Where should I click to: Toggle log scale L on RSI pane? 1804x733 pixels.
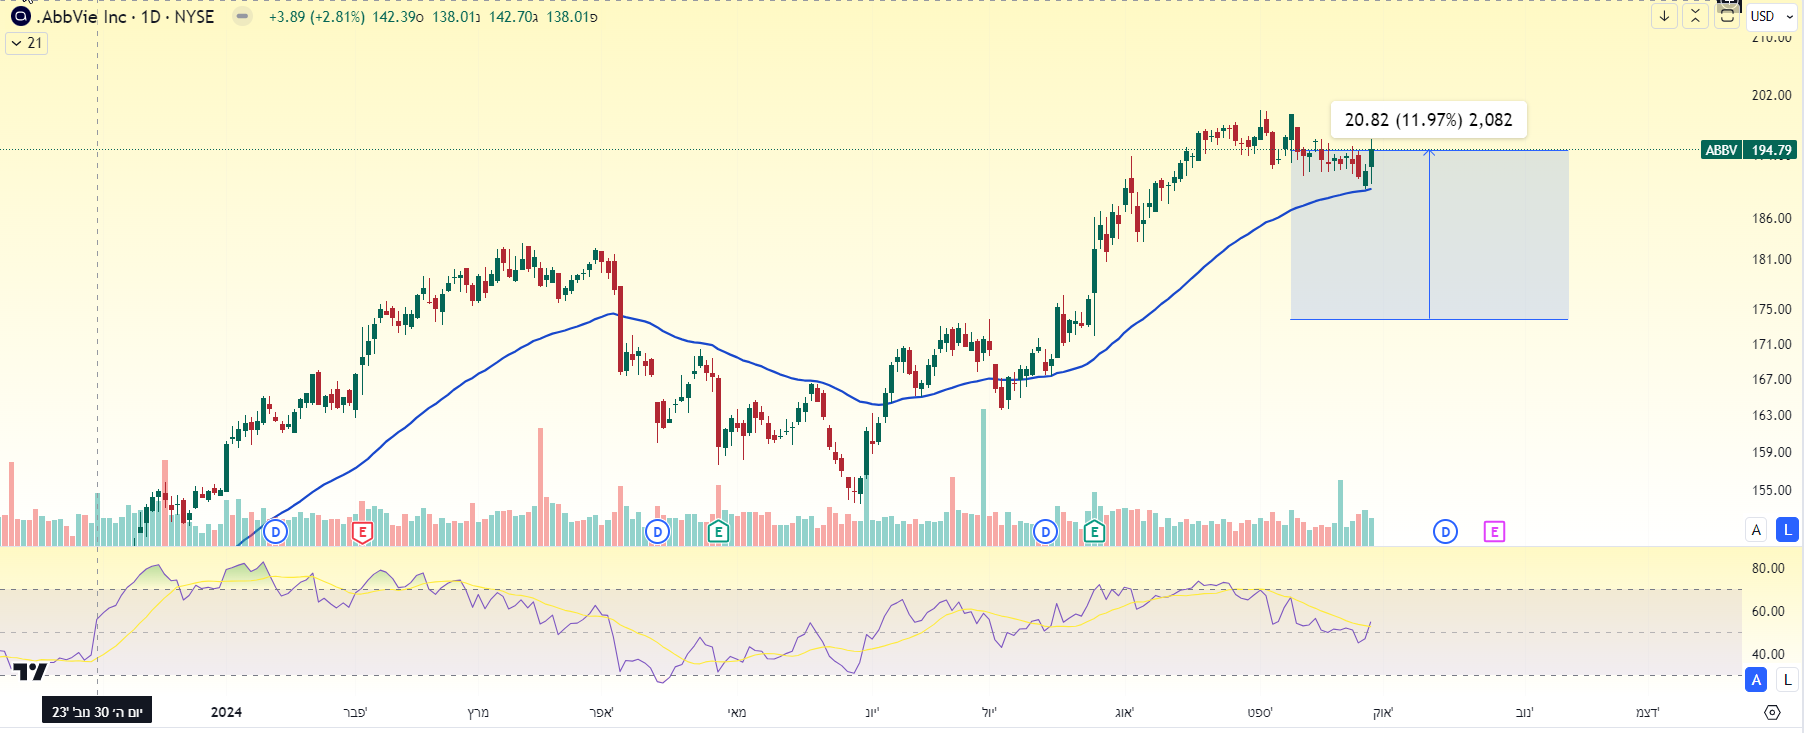pyautogui.click(x=1787, y=680)
